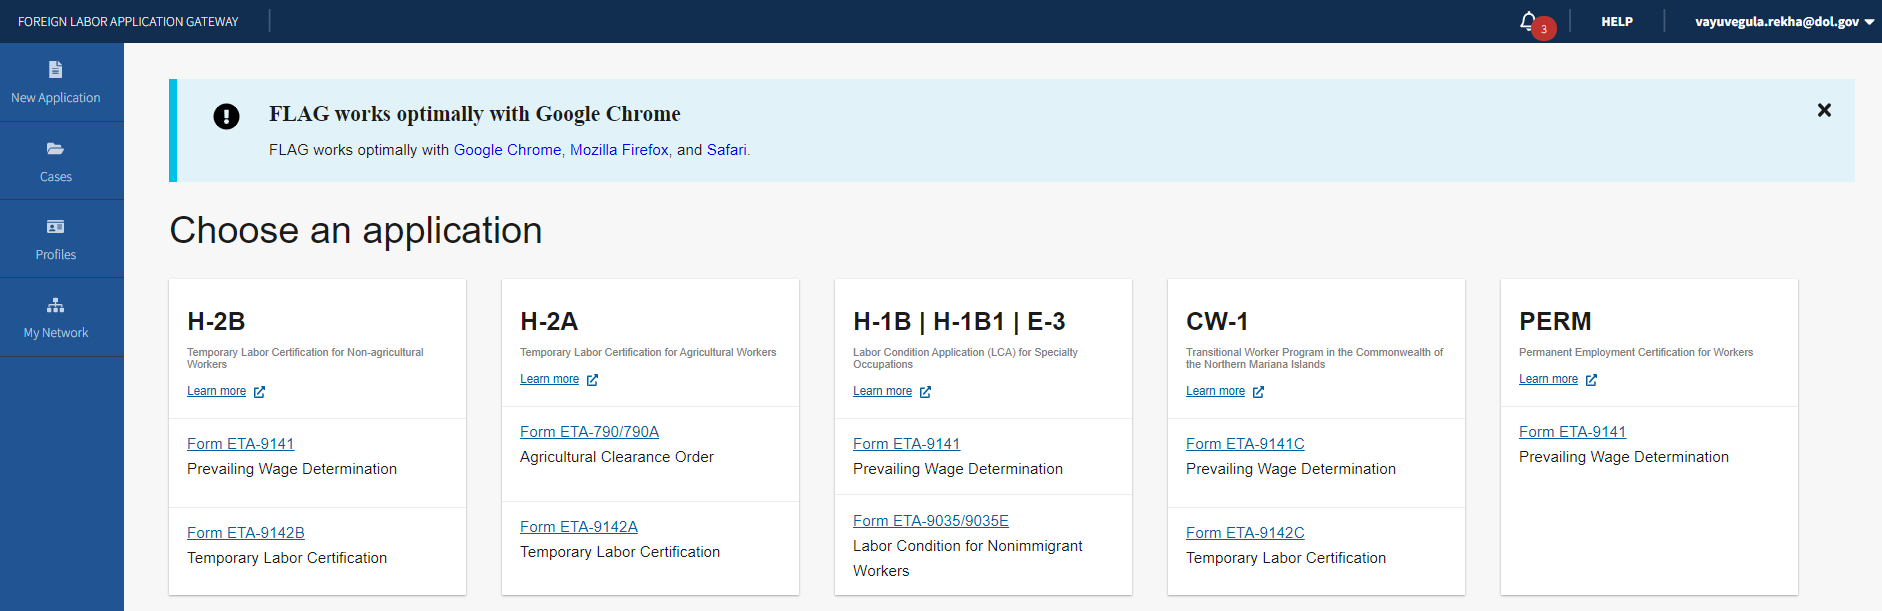Open H-2B Learn more link

click(x=216, y=391)
